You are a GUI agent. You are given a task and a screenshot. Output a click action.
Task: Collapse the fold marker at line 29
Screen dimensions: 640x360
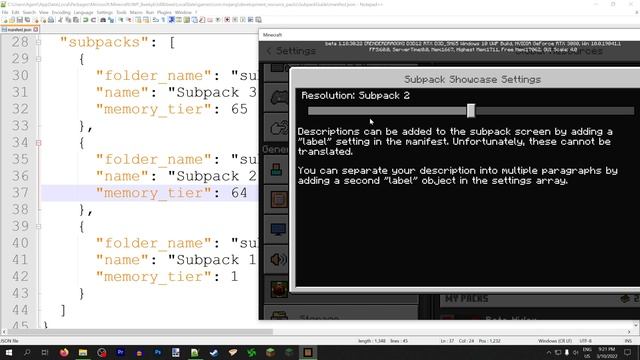(38, 59)
